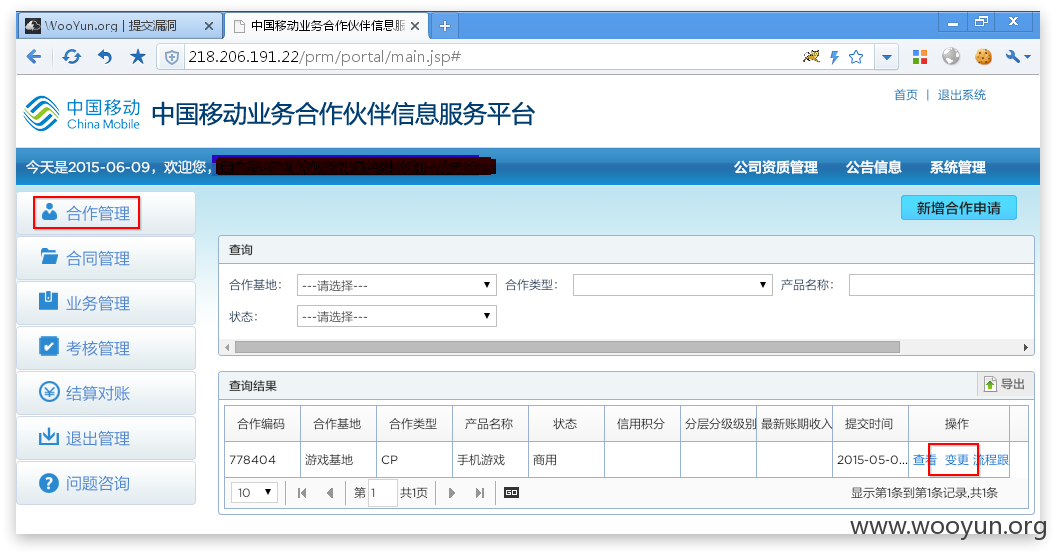Open the wrench settings menu
Image resolution: width=1056 pixels, height=555 pixels.
tap(1018, 57)
